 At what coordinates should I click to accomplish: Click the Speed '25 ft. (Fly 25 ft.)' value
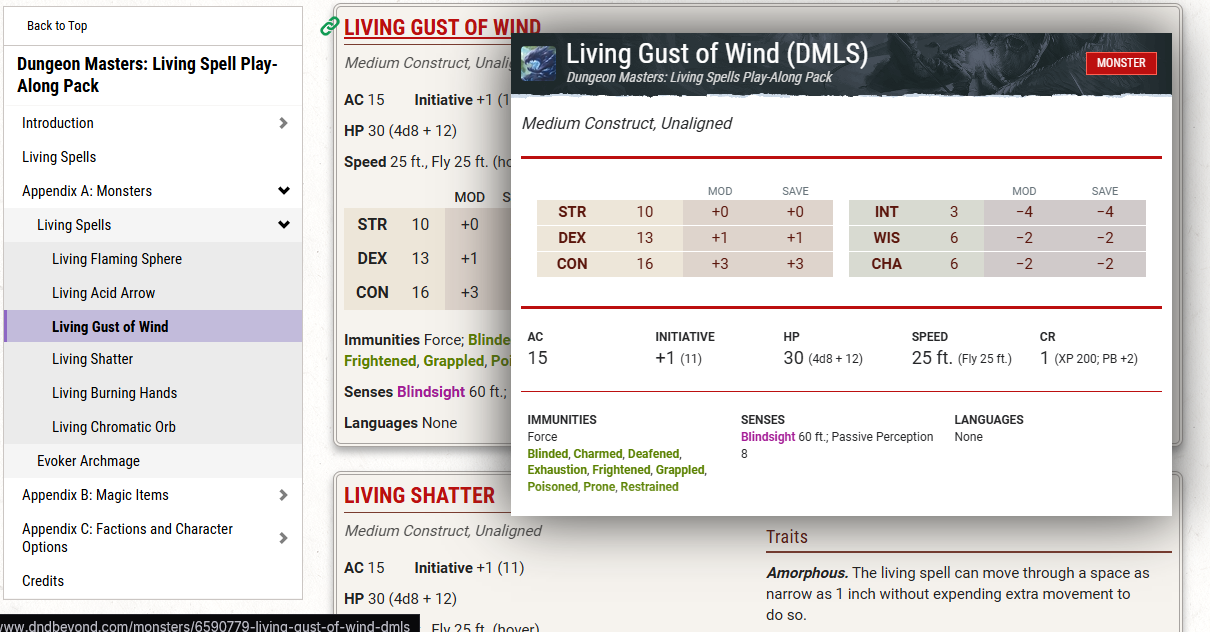[962, 358]
